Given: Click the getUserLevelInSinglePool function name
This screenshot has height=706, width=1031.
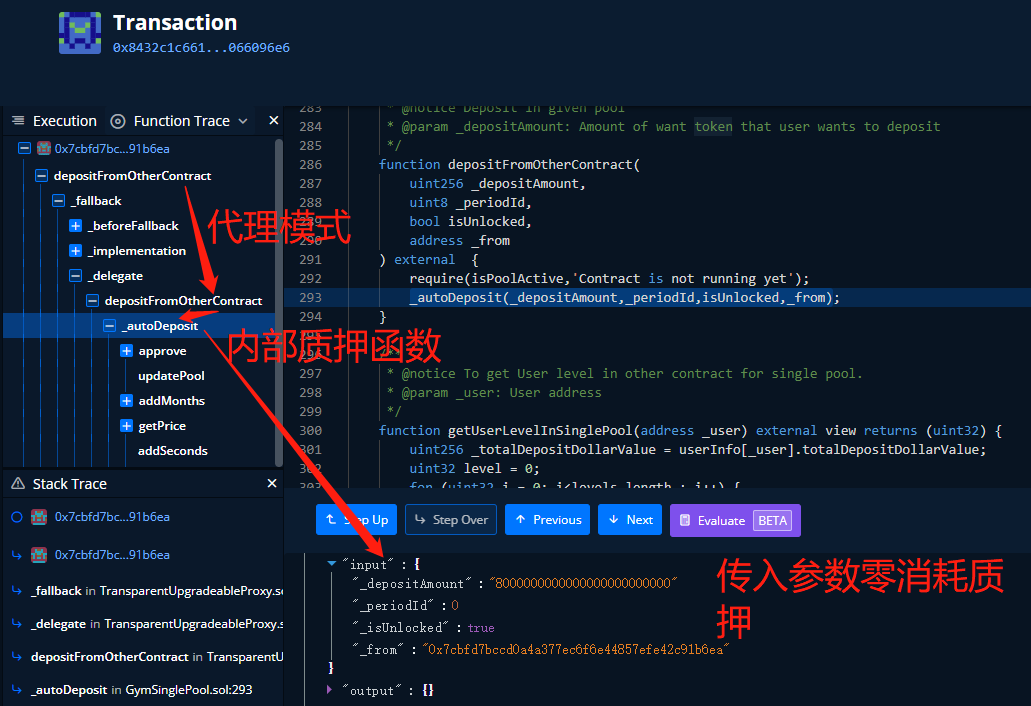Looking at the screenshot, I should pos(539,431).
